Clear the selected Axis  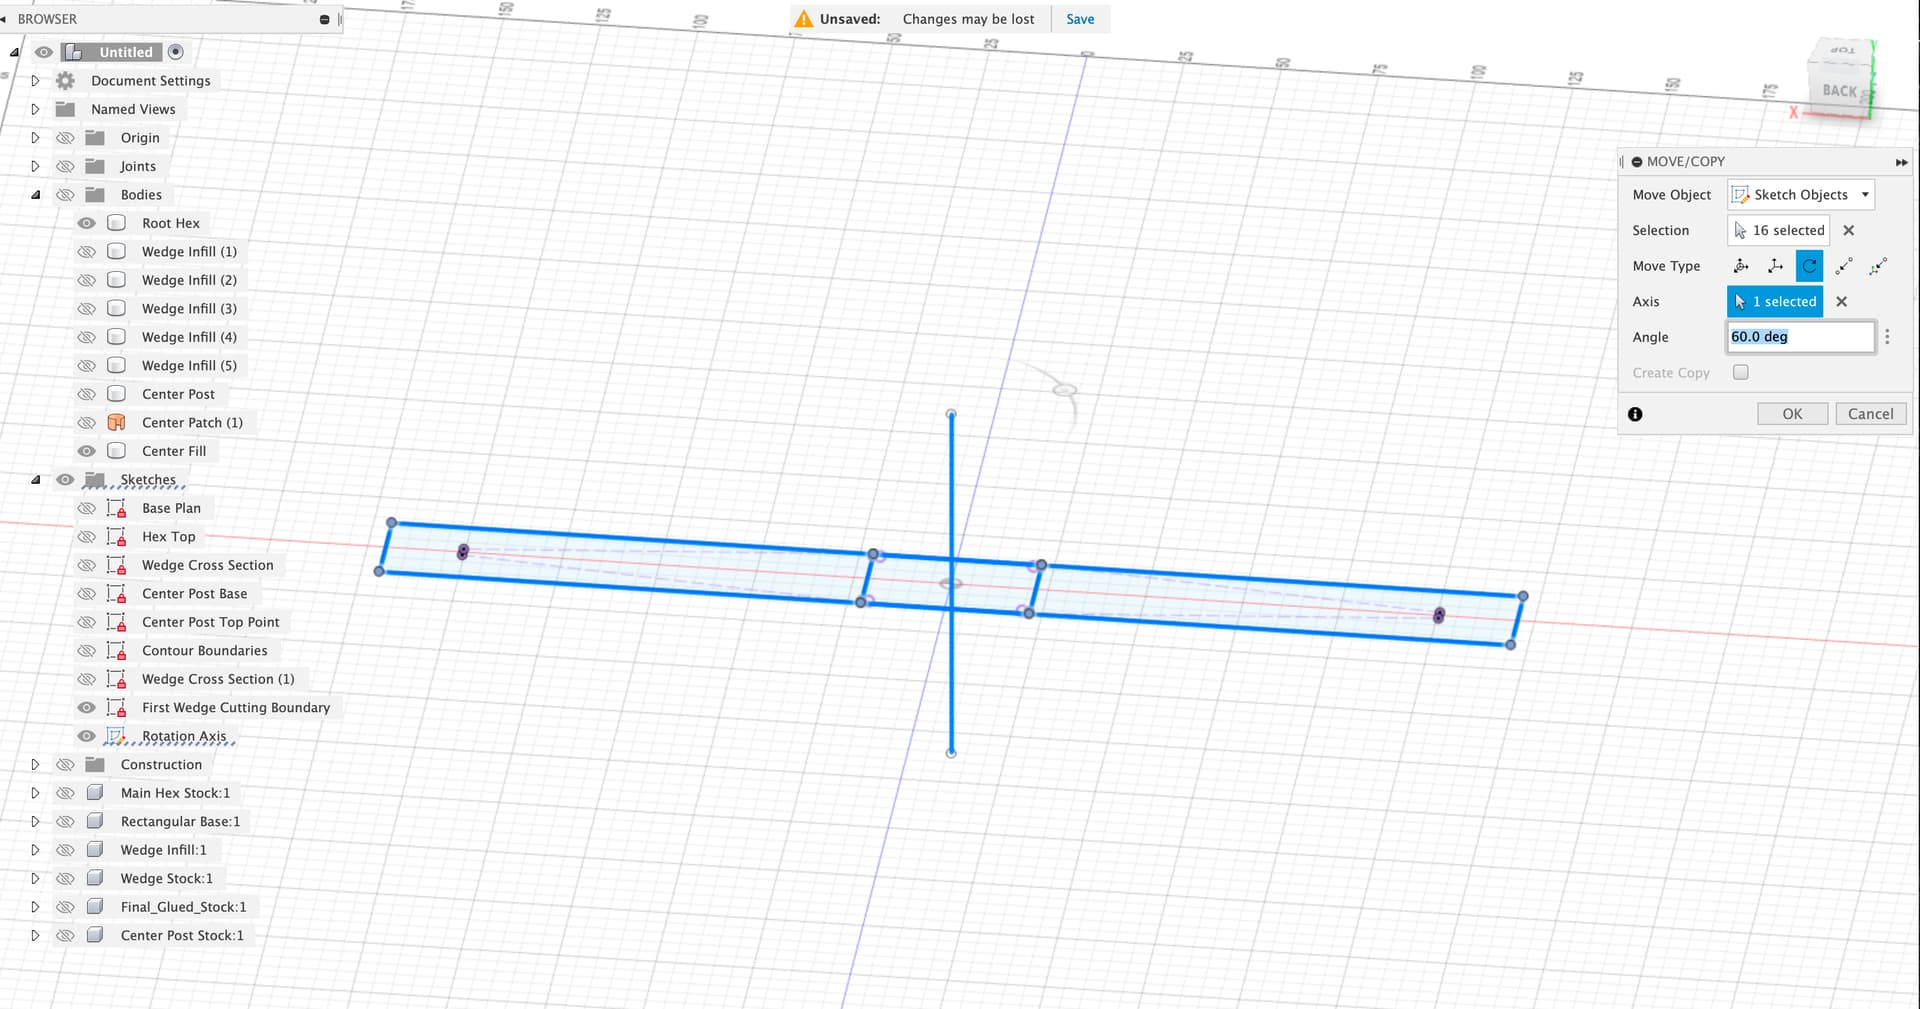point(1842,301)
